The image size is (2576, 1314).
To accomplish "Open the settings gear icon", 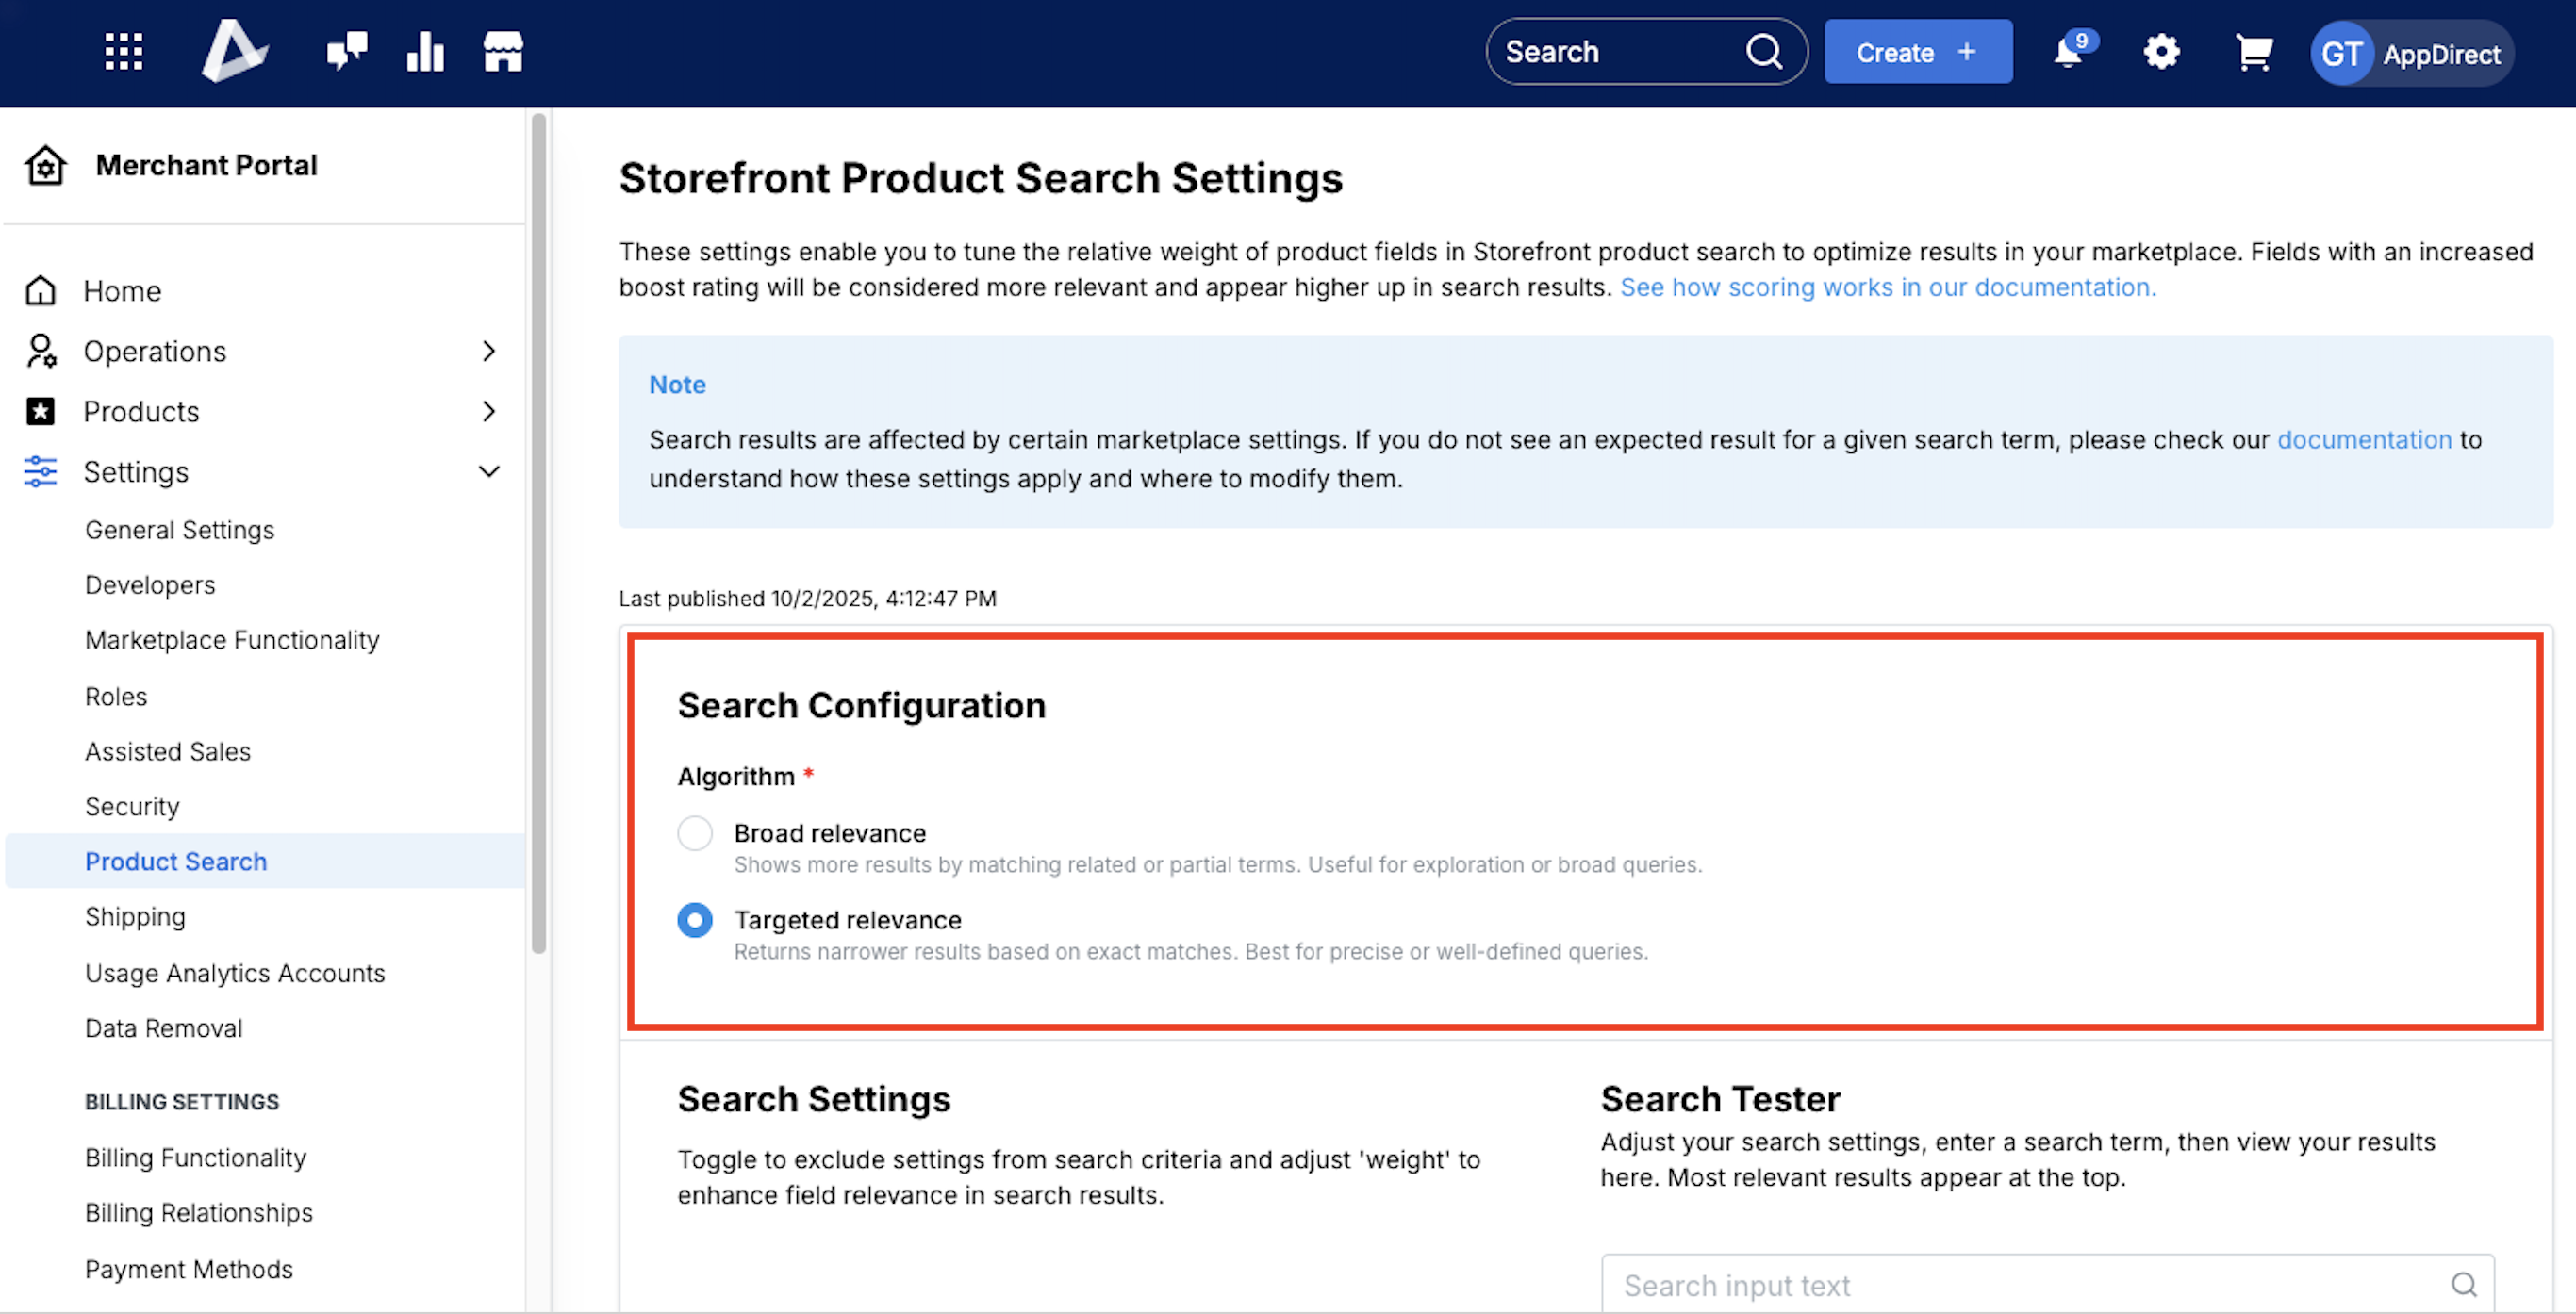I will 2161,52.
